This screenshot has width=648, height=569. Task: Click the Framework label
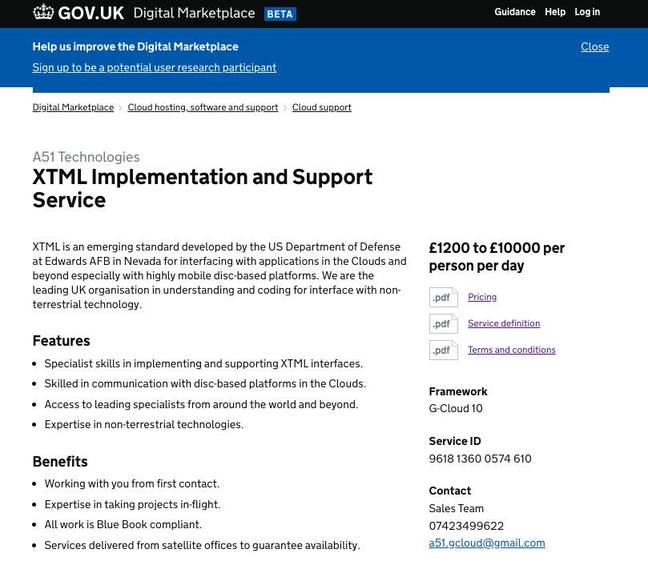click(458, 391)
